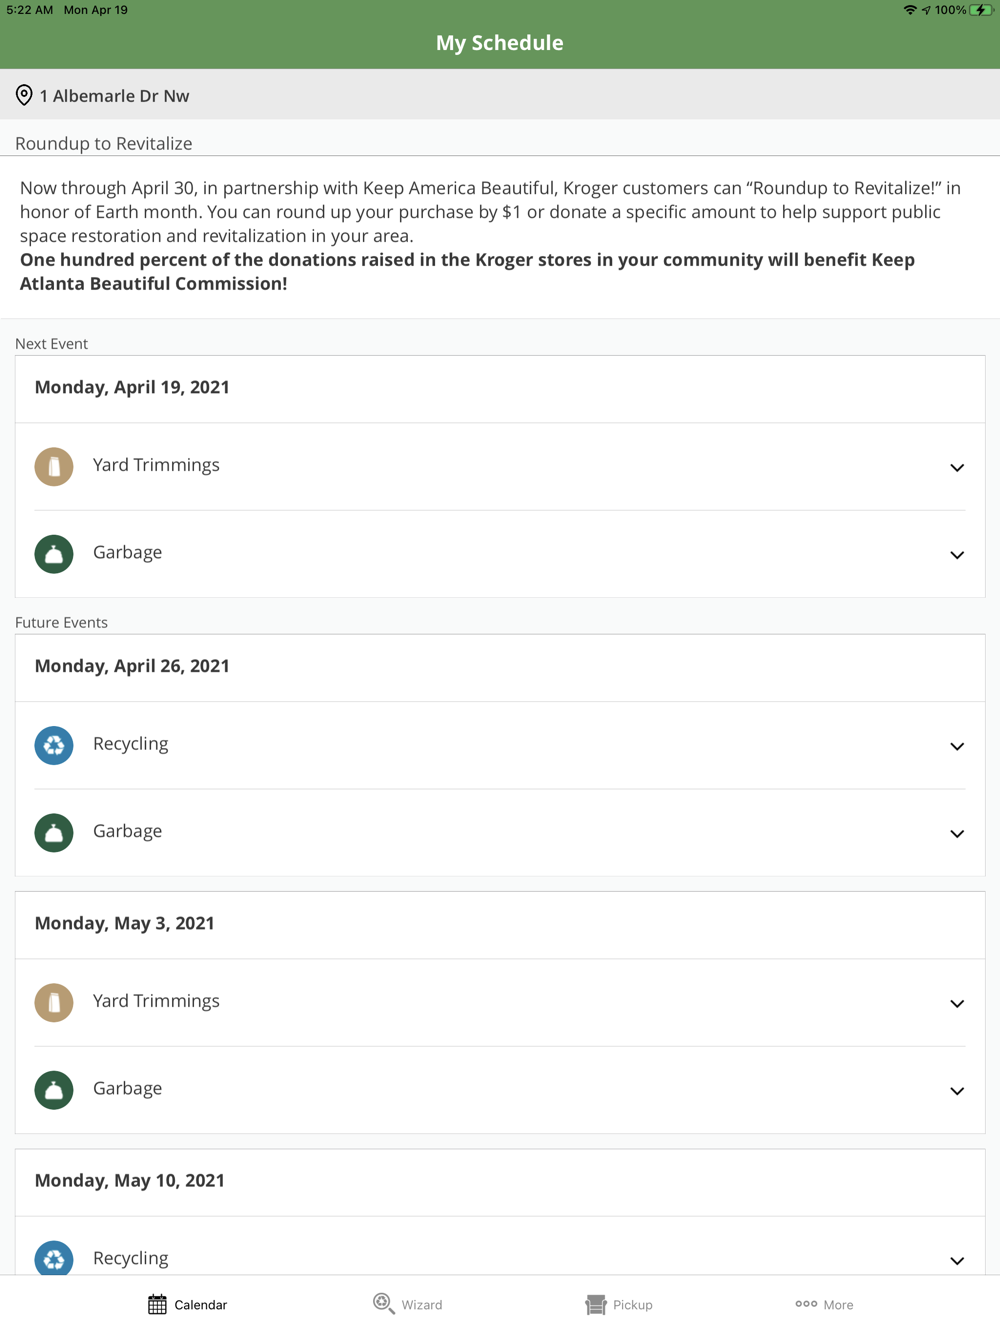Screen dimensions: 1000x1334
Task: Tap the Monday, May 10, 2021 header
Action: [x=130, y=1180]
